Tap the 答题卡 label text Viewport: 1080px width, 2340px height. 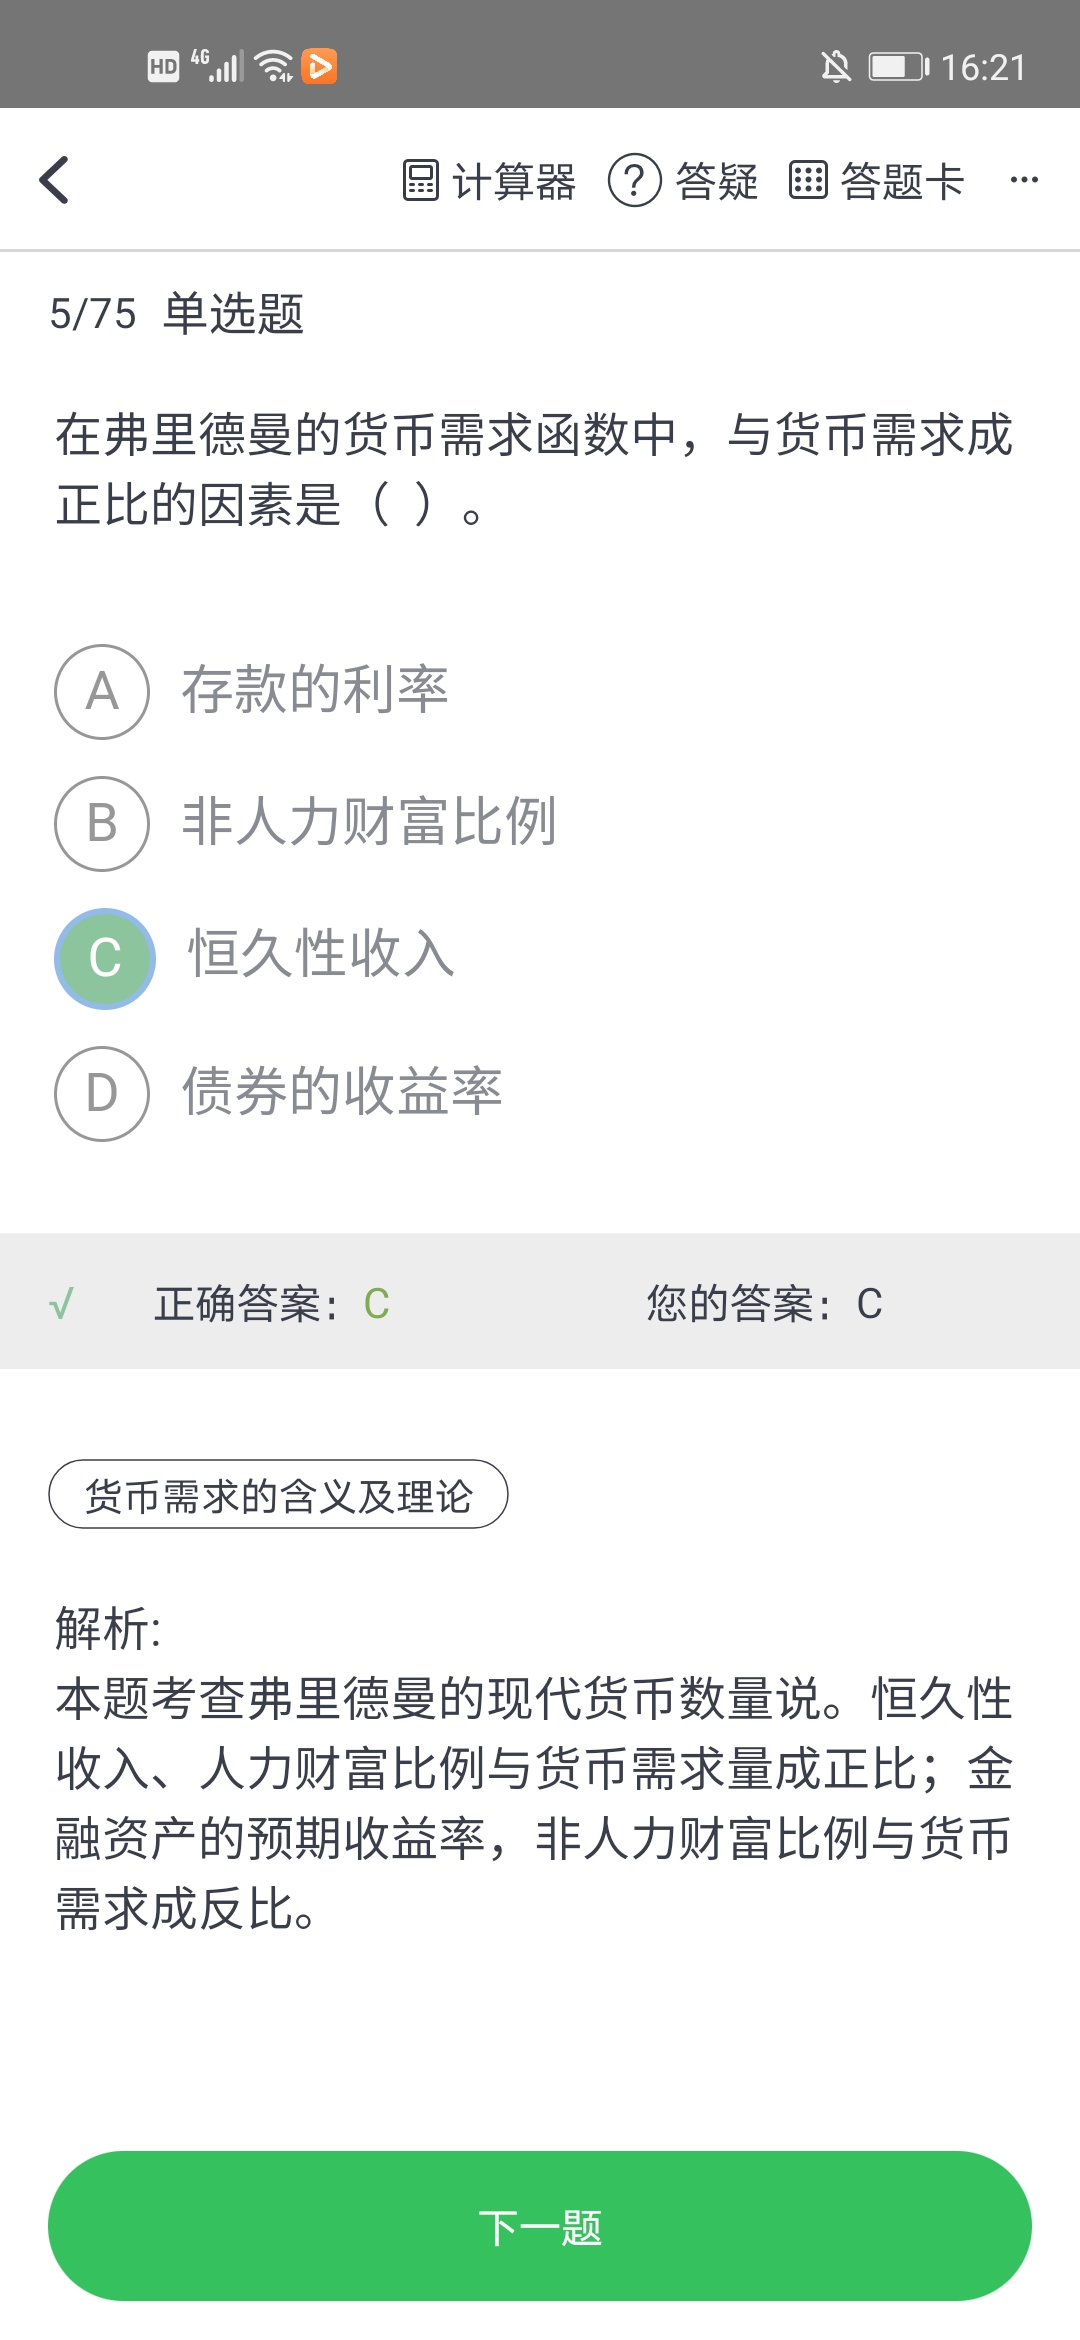pyautogui.click(x=902, y=182)
